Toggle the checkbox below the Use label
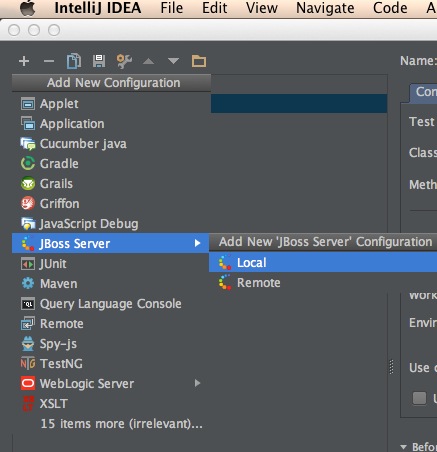Image resolution: width=437 pixels, height=452 pixels. pos(419,398)
